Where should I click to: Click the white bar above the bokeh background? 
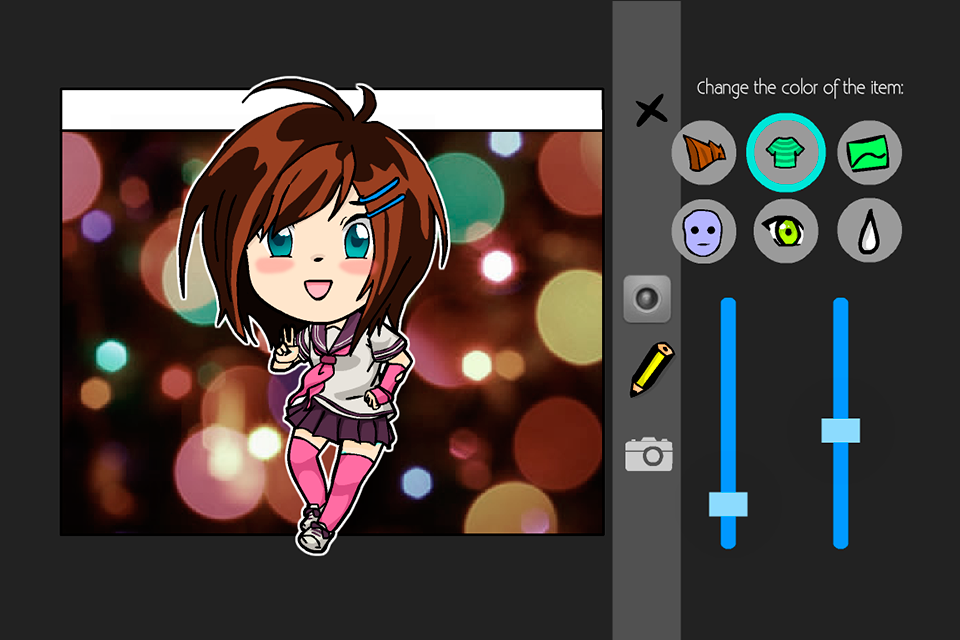(332, 110)
